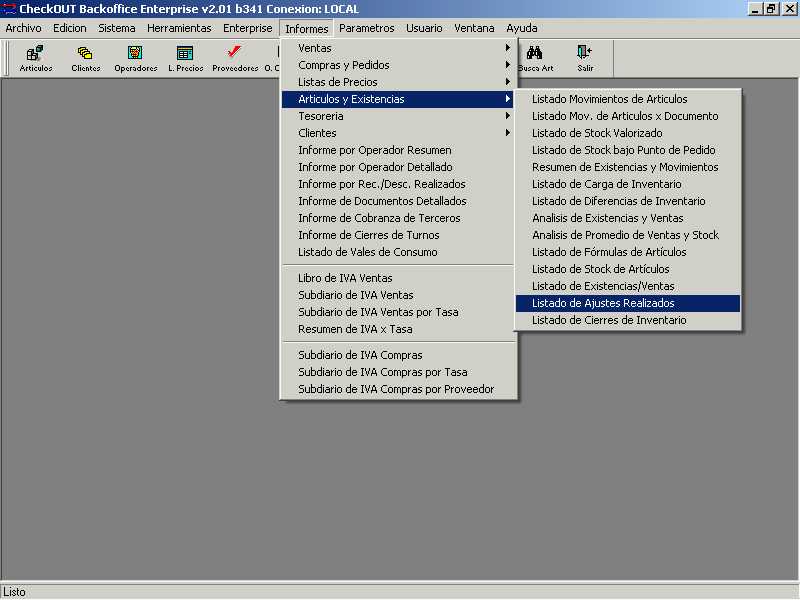The image size is (800, 600).
Task: Click the Salir exit icon
Action: click(585, 59)
